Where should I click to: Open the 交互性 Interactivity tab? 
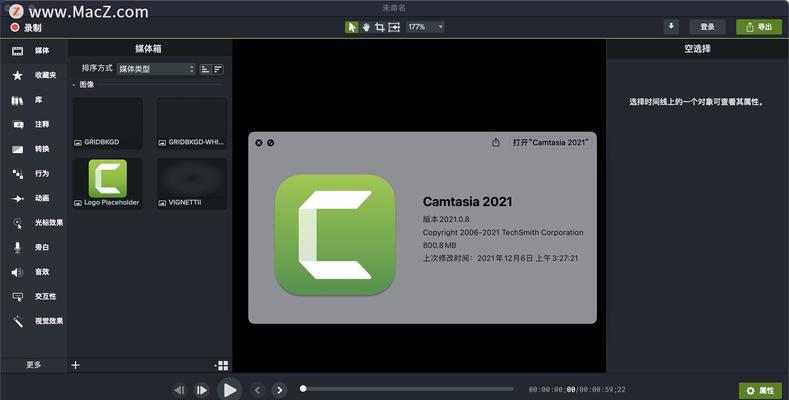(33, 296)
